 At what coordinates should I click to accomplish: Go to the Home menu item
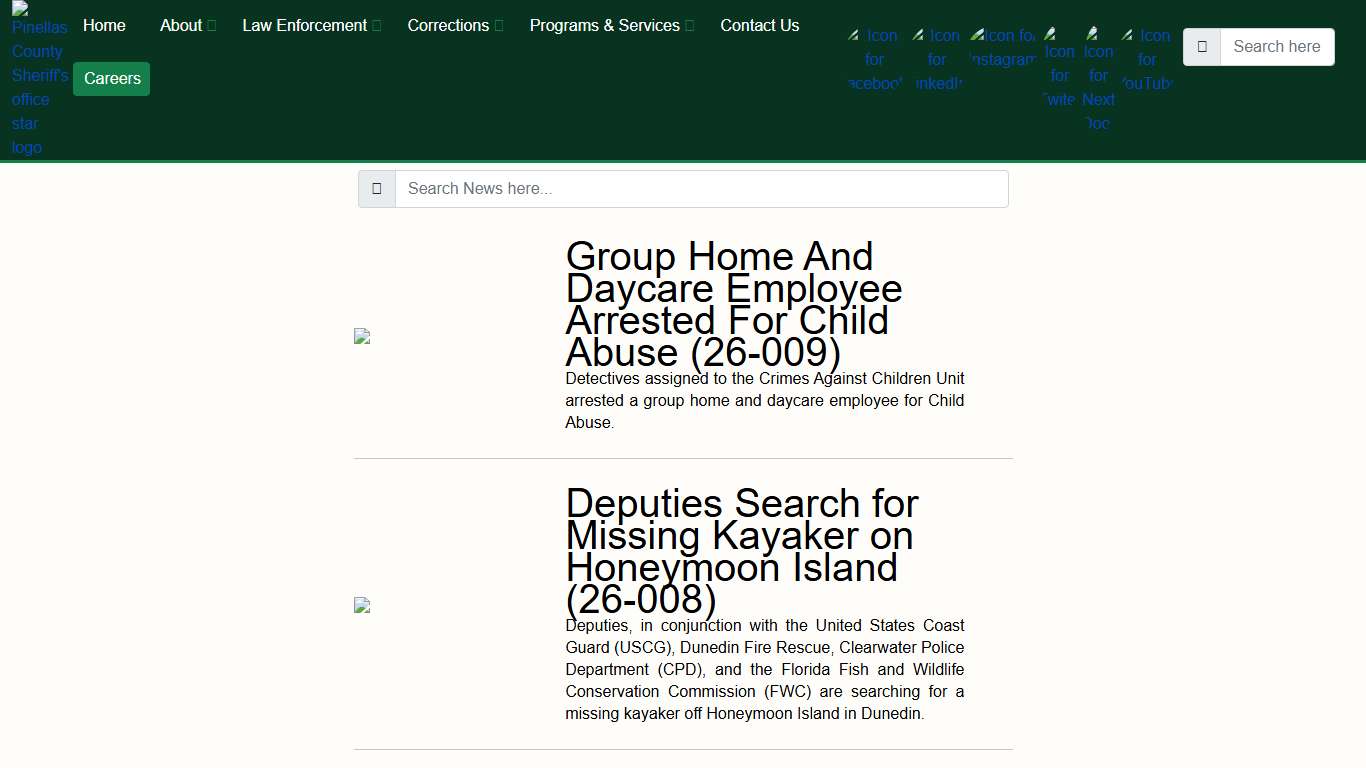[x=104, y=26]
